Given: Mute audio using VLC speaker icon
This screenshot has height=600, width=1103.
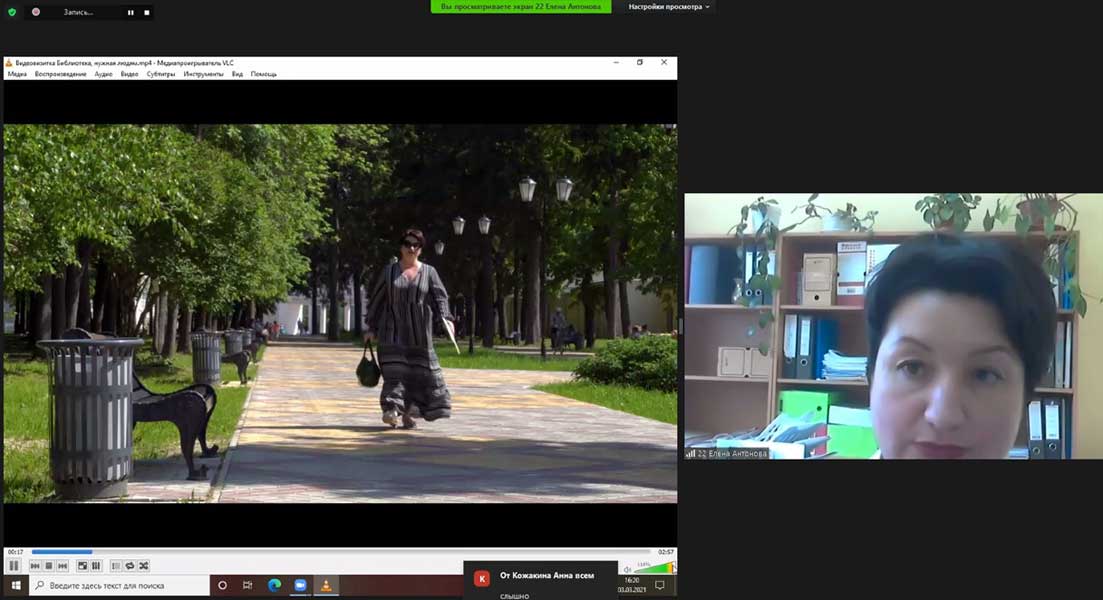Looking at the screenshot, I should (628, 569).
